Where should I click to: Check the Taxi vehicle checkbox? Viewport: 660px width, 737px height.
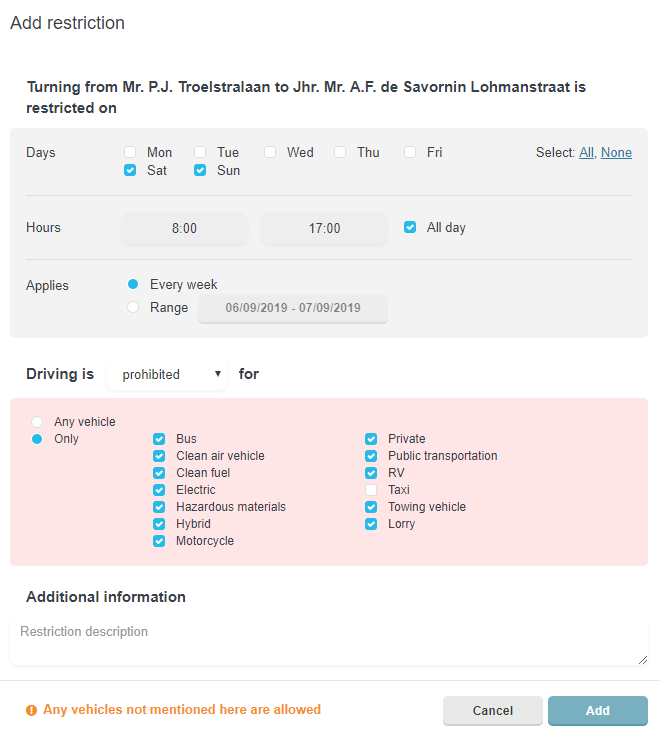point(371,490)
